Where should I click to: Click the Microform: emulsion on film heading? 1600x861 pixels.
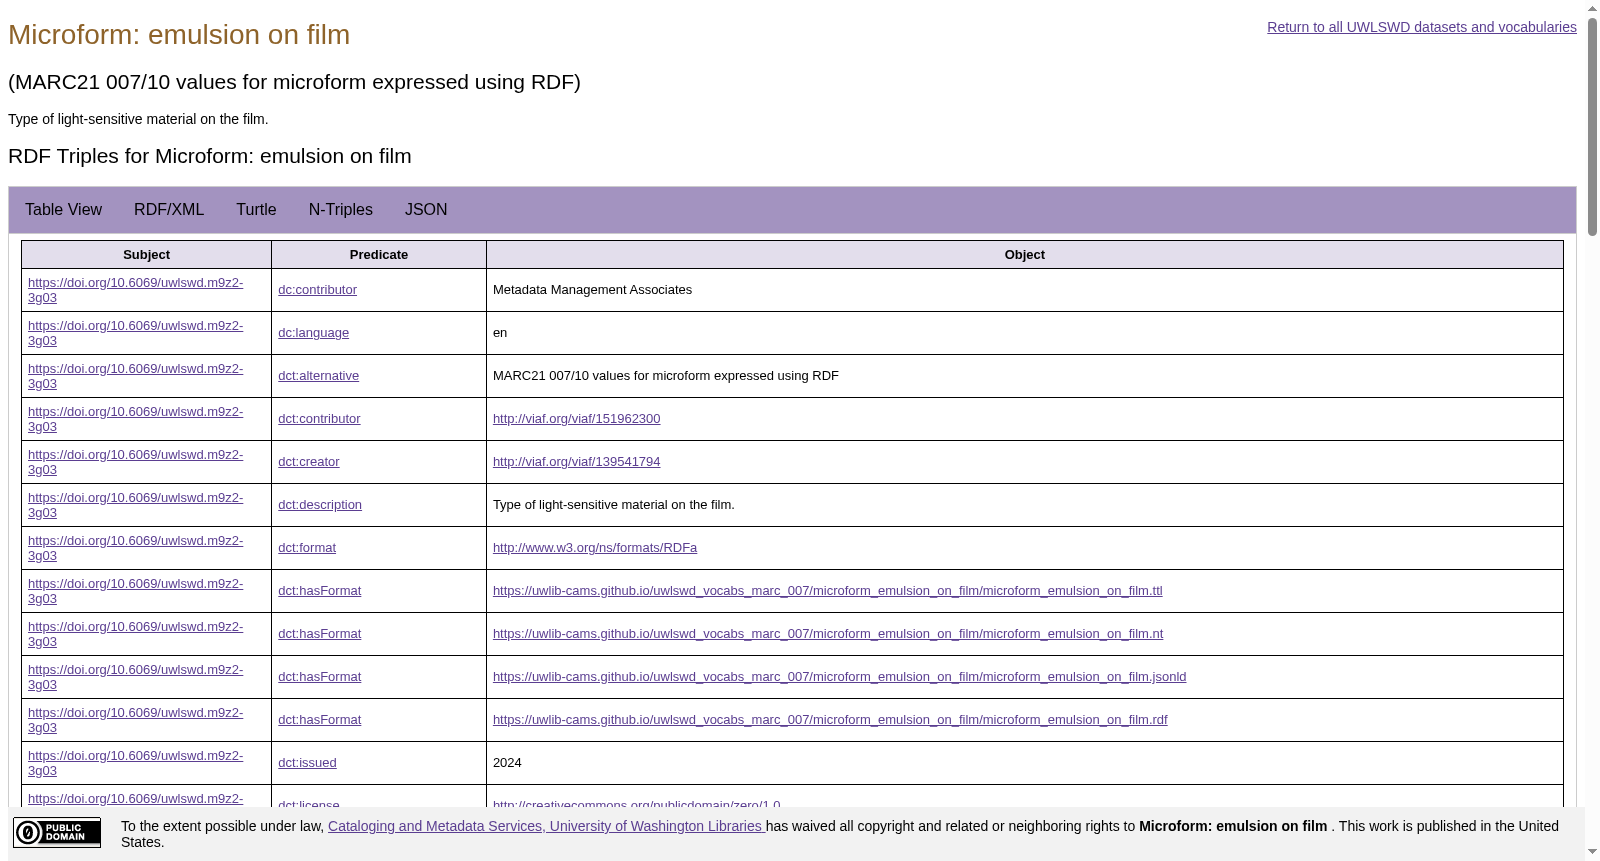click(x=179, y=35)
